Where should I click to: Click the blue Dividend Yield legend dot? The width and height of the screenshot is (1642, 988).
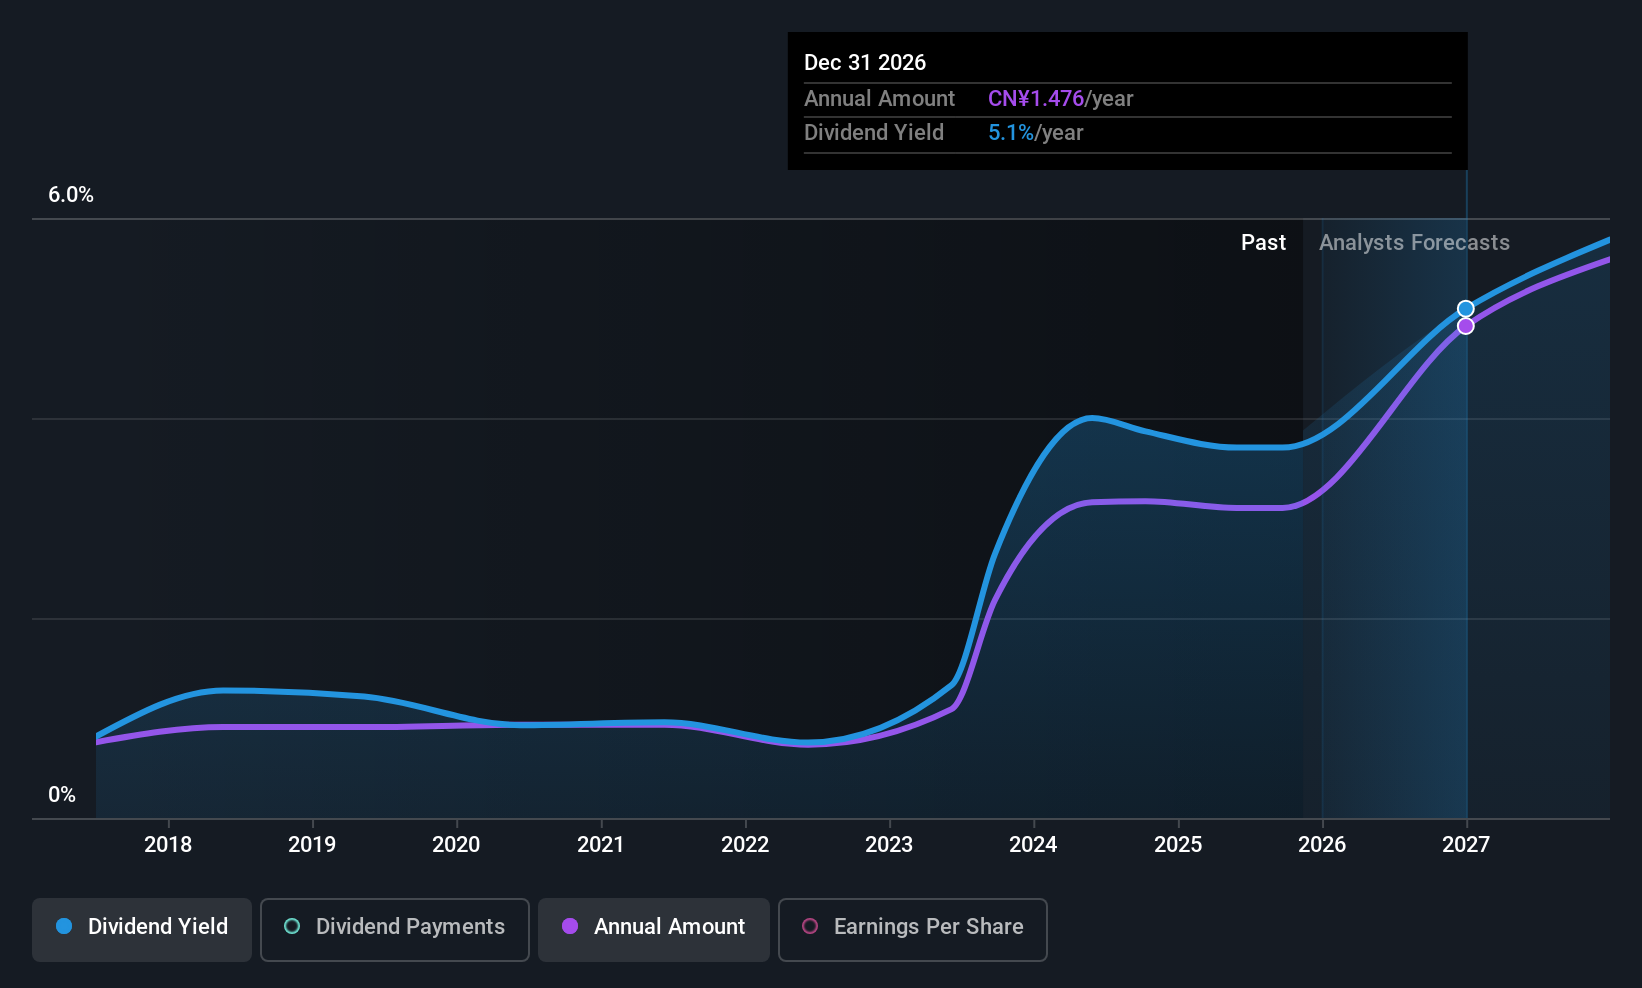click(64, 927)
